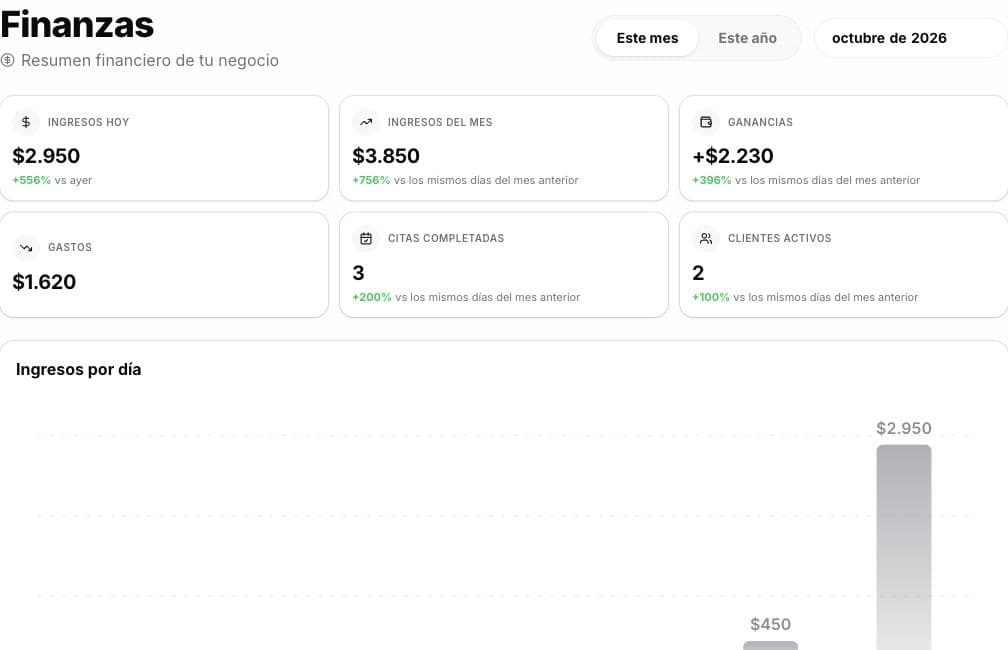Select the $2.950 bar in the chart
This screenshot has width=1008, height=650.
pos(904,547)
